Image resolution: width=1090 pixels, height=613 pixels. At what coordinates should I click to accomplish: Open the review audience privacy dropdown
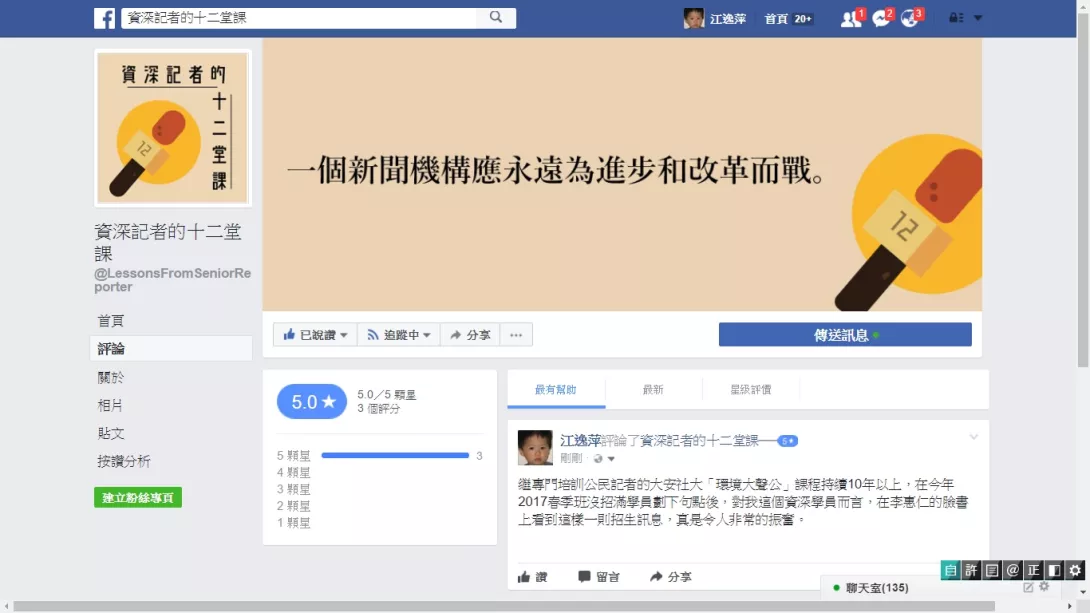tap(604, 459)
